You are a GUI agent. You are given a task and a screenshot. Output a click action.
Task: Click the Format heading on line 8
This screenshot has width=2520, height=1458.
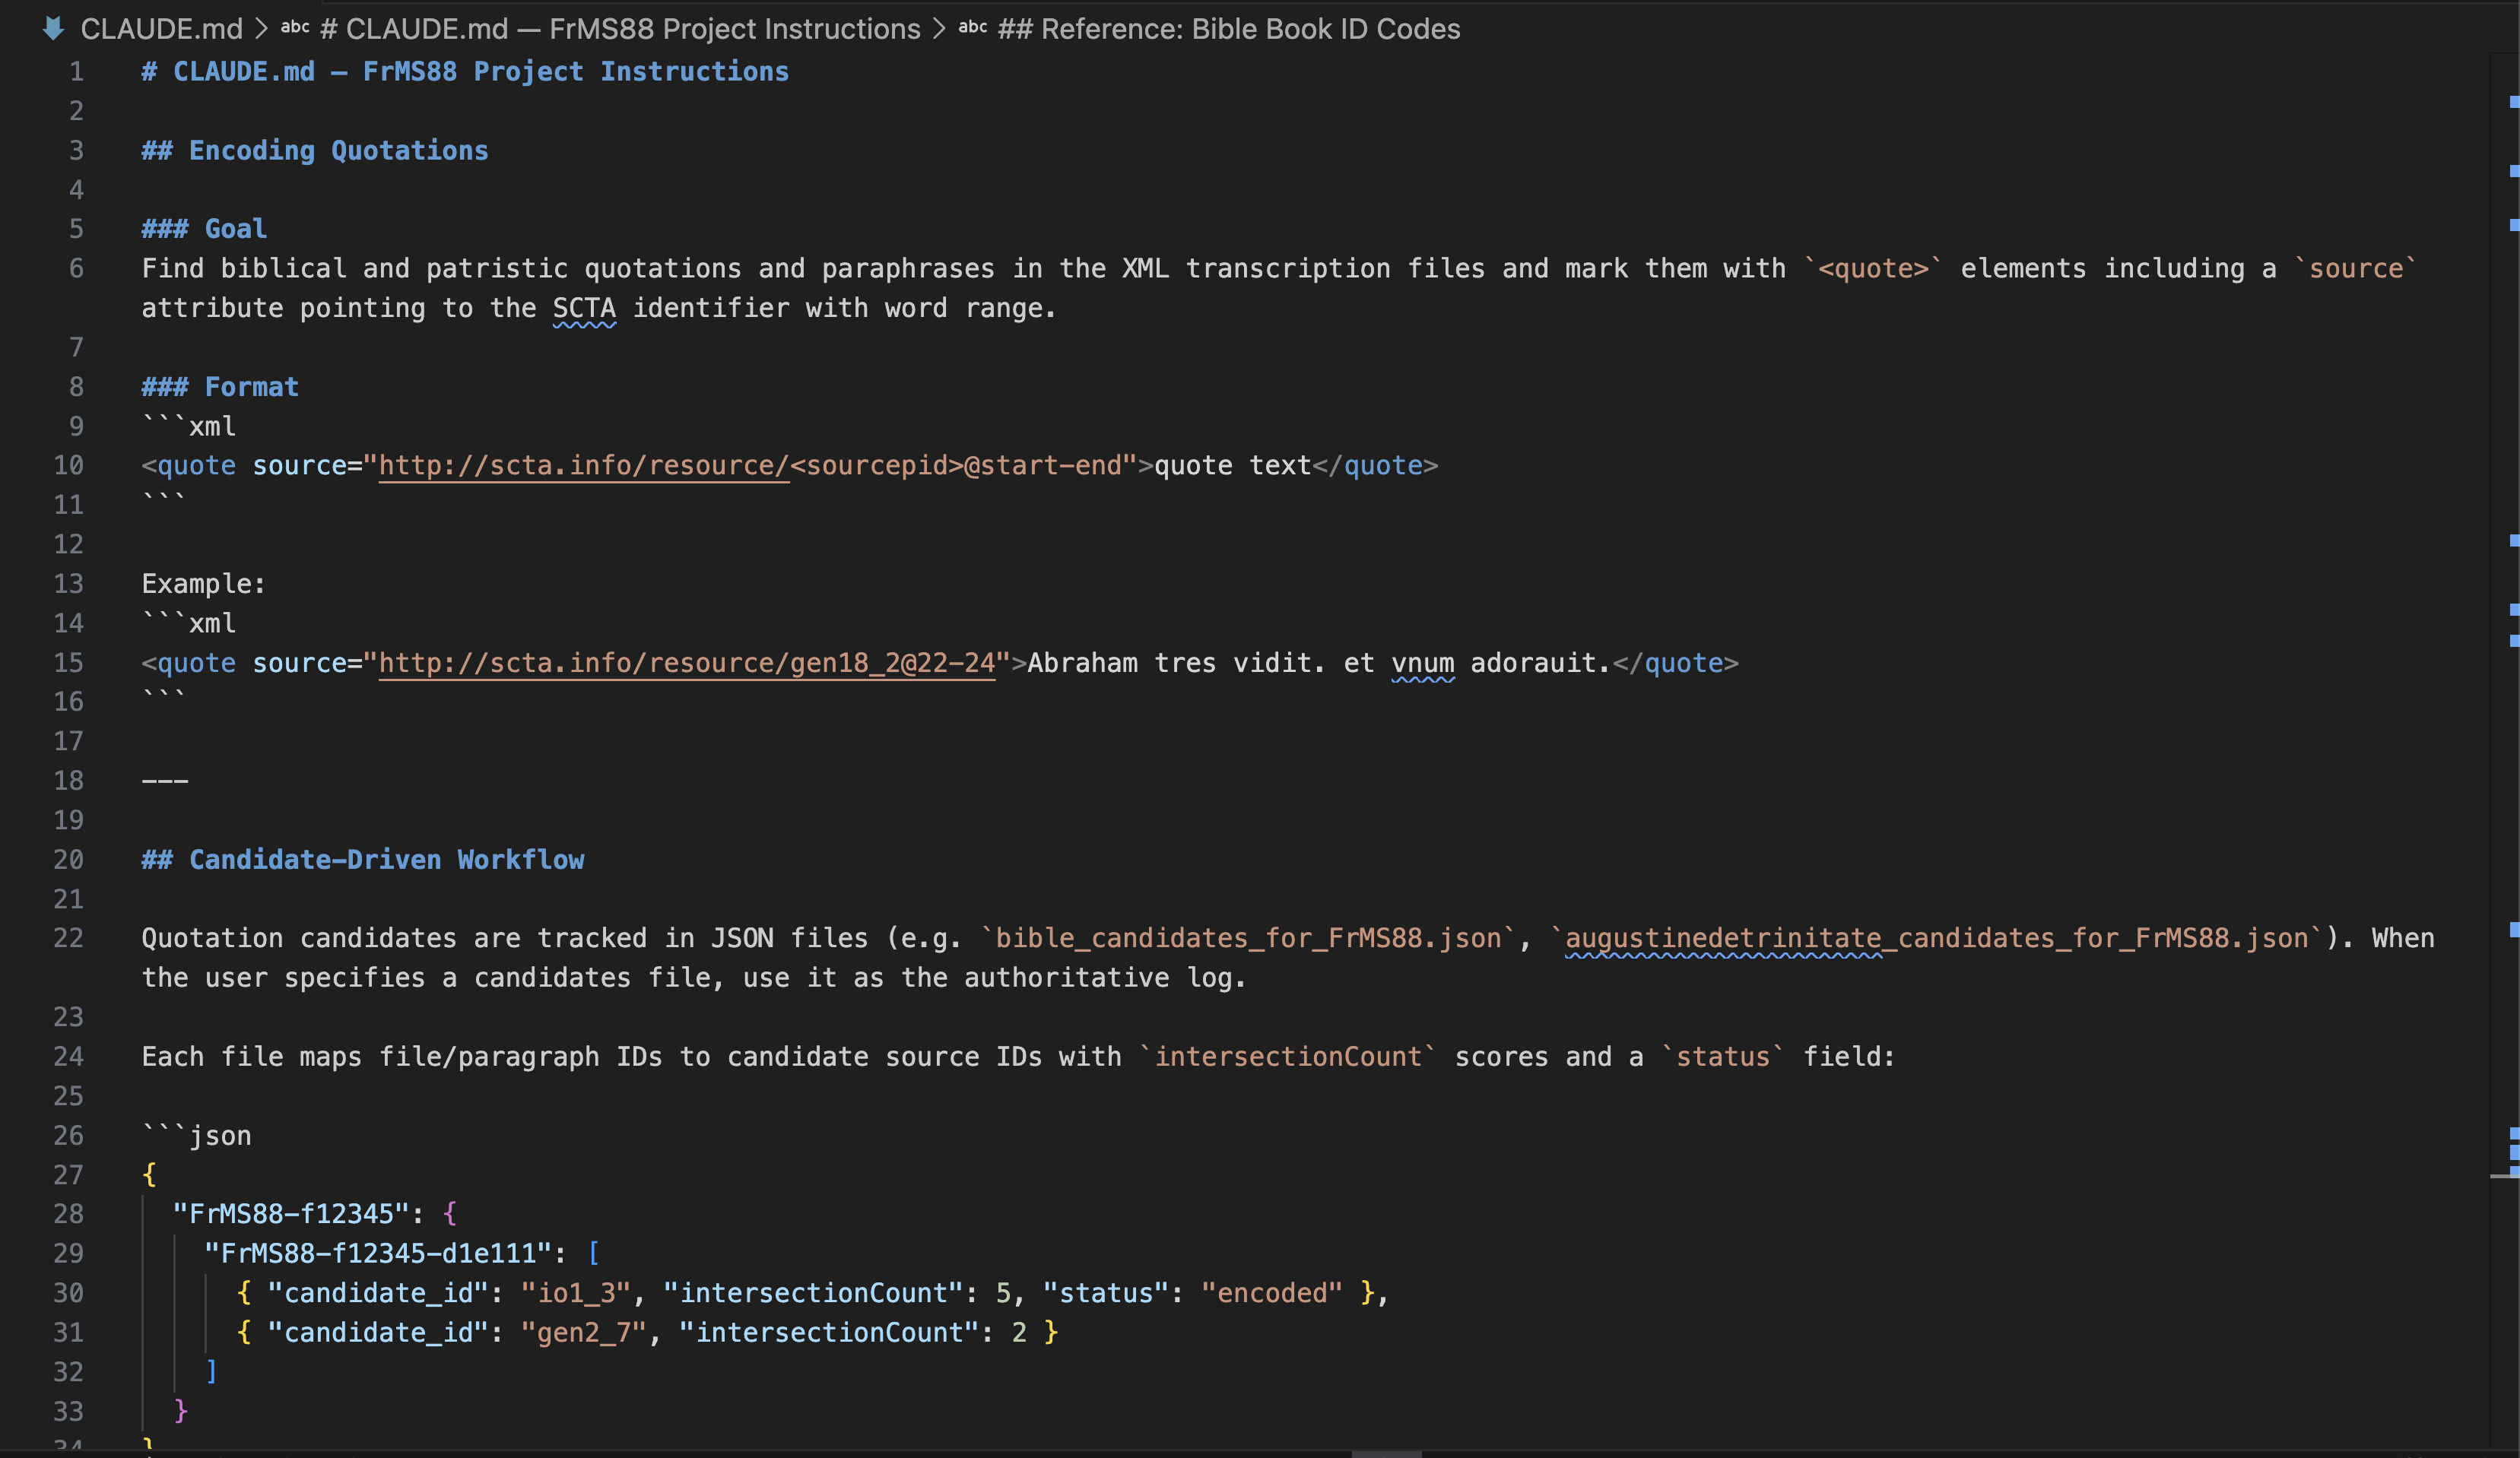click(x=220, y=387)
